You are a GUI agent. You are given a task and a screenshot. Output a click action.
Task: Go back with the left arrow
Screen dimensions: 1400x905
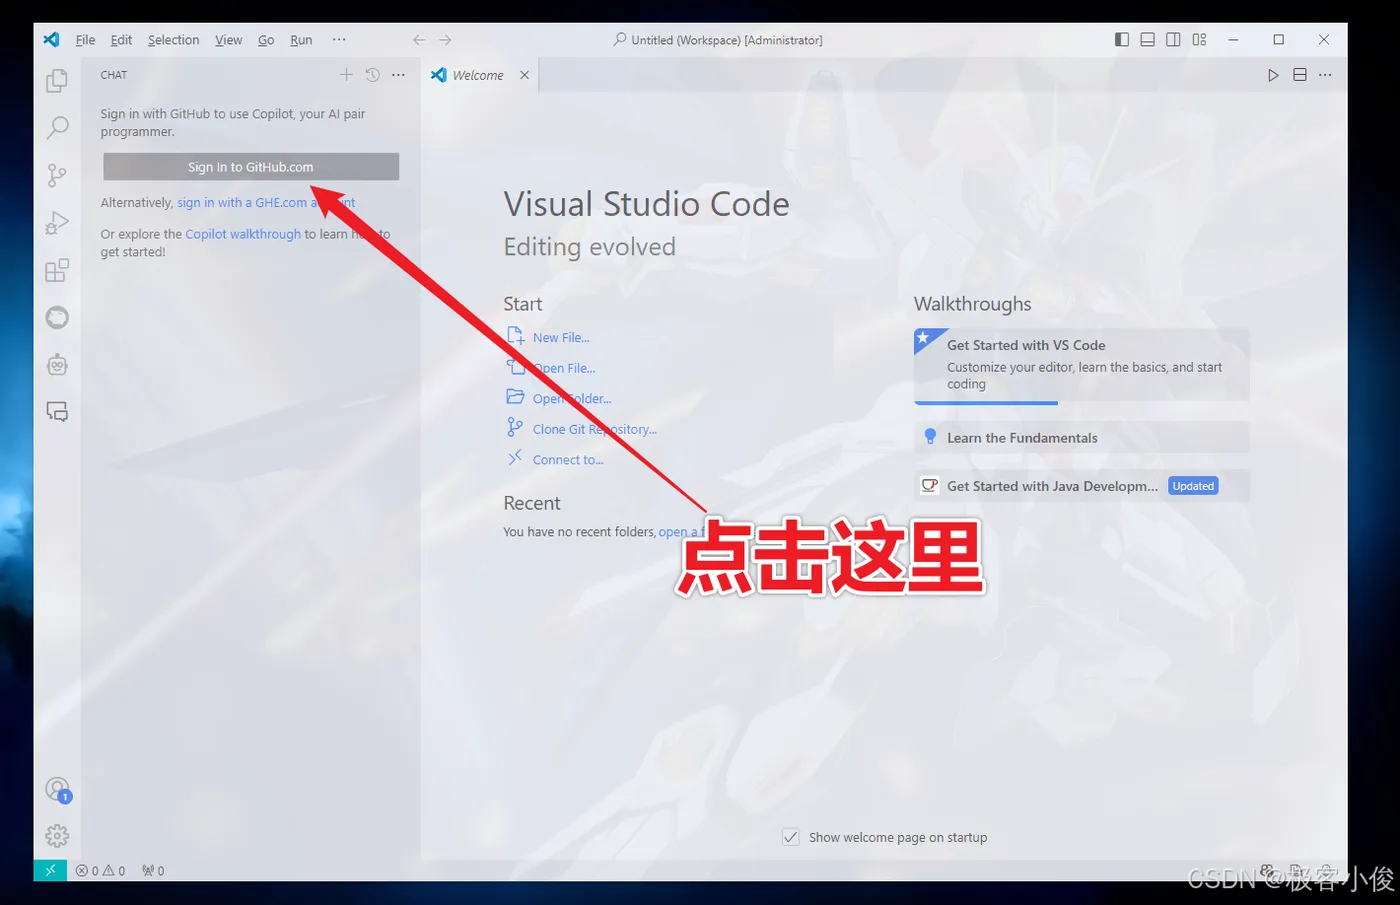point(419,40)
